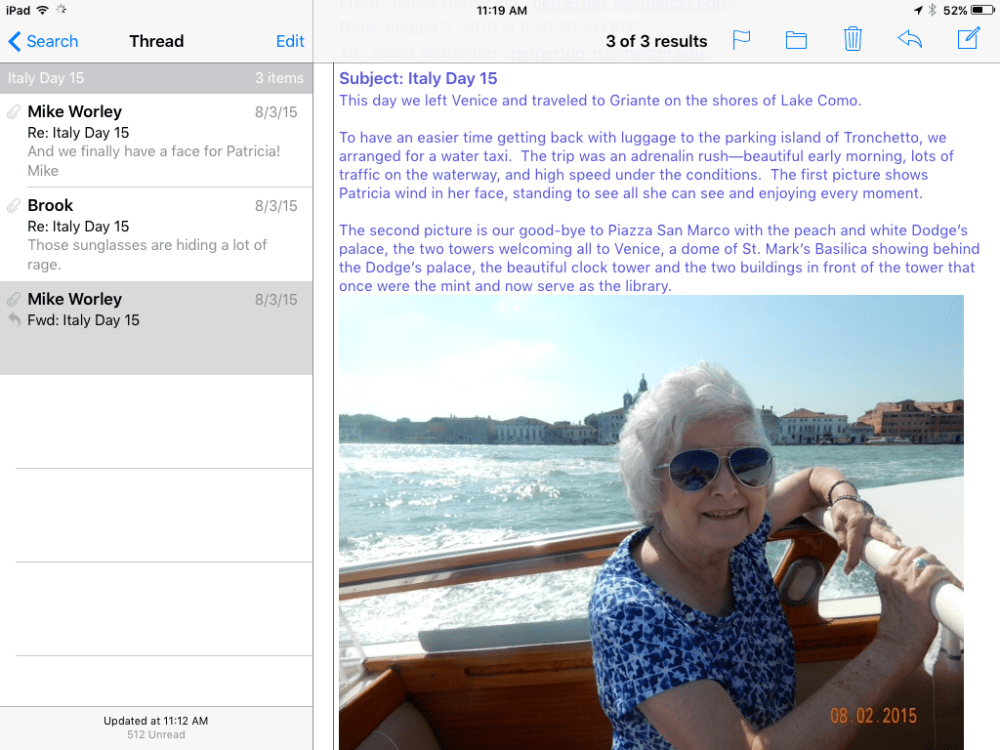
Task: Select Brook's Re: Italy Day 15 message
Action: tap(156, 230)
